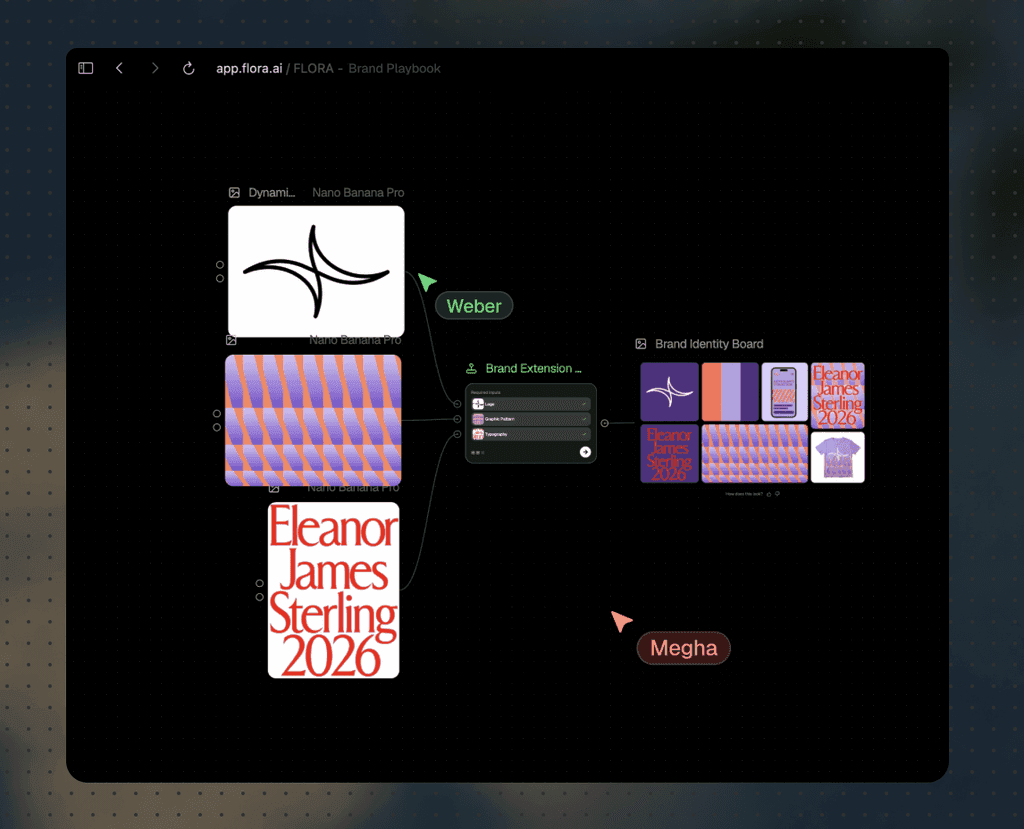Viewport: 1024px width, 829px height.
Task: Select the Eleanor James Sterling typography node
Action: [334, 590]
